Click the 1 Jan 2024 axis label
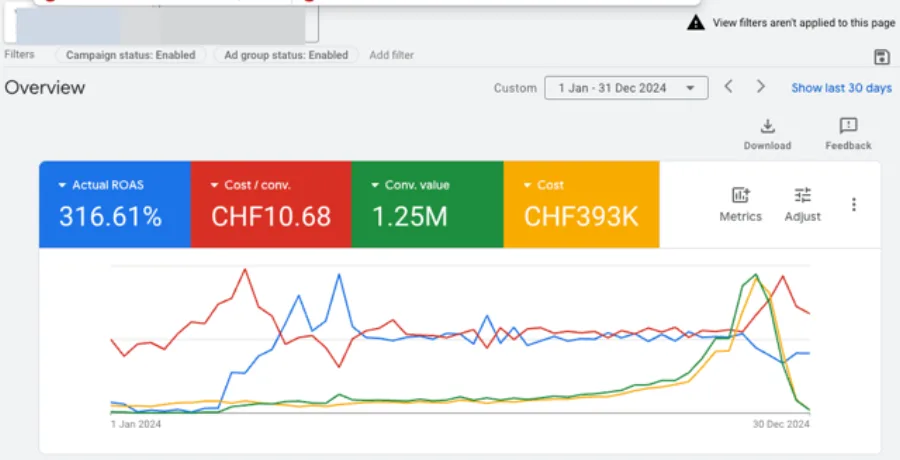 pos(136,424)
